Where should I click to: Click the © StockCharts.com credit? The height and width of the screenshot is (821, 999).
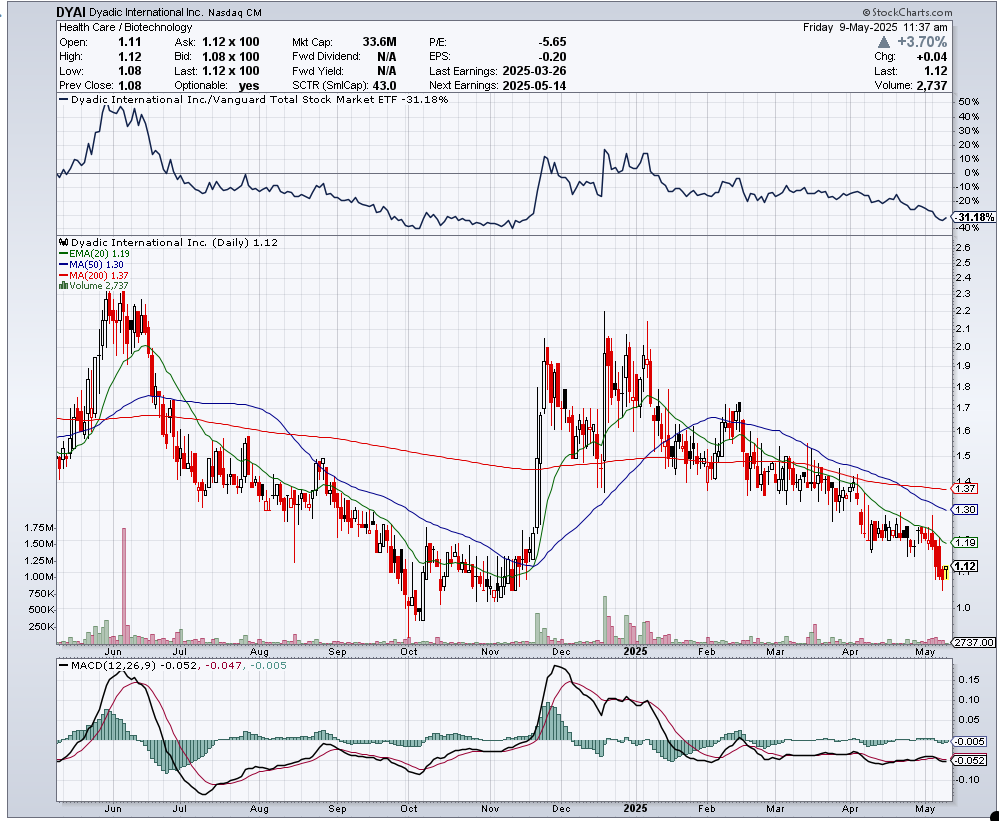[907, 12]
